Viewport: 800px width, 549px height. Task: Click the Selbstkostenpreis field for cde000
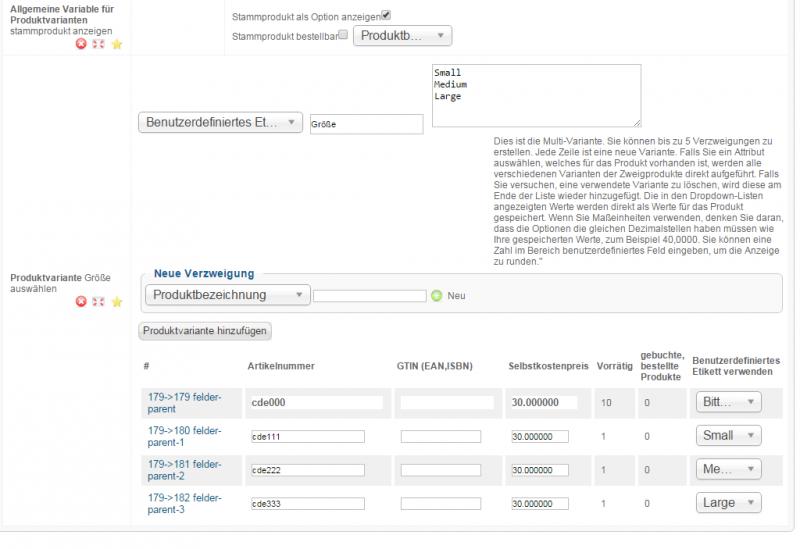tap(543, 402)
